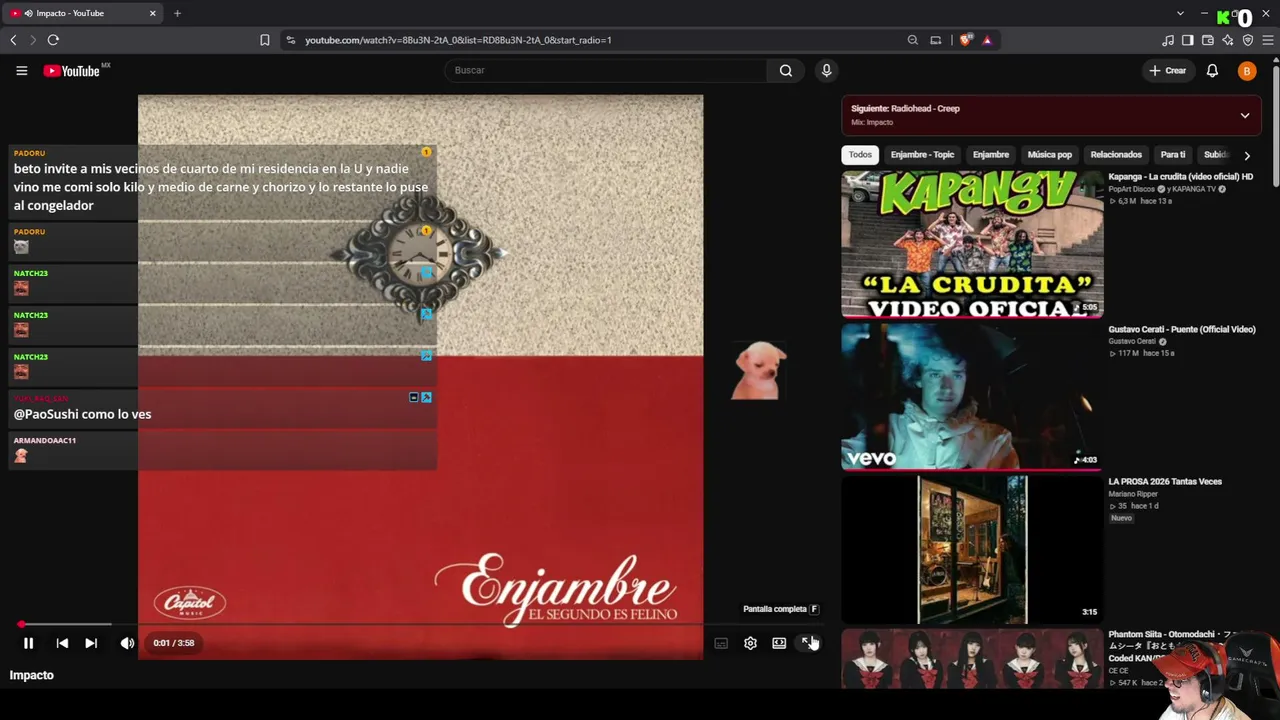Toggle full screen on the player
1280x720 pixels.
point(807,643)
